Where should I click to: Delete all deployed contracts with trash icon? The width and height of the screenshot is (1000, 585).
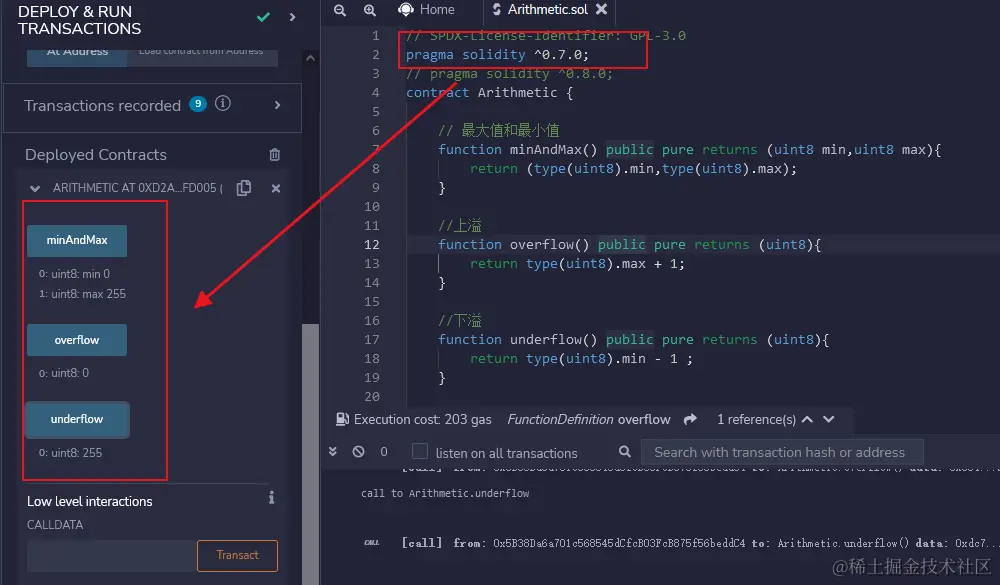pos(274,154)
